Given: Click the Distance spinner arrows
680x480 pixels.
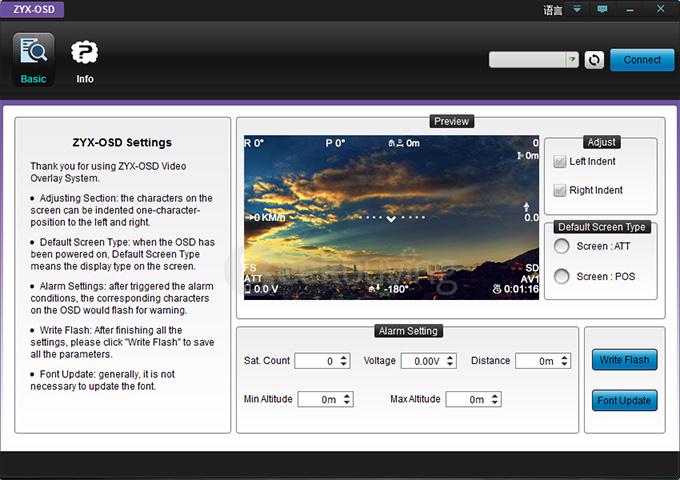Looking at the screenshot, I should 566,361.
